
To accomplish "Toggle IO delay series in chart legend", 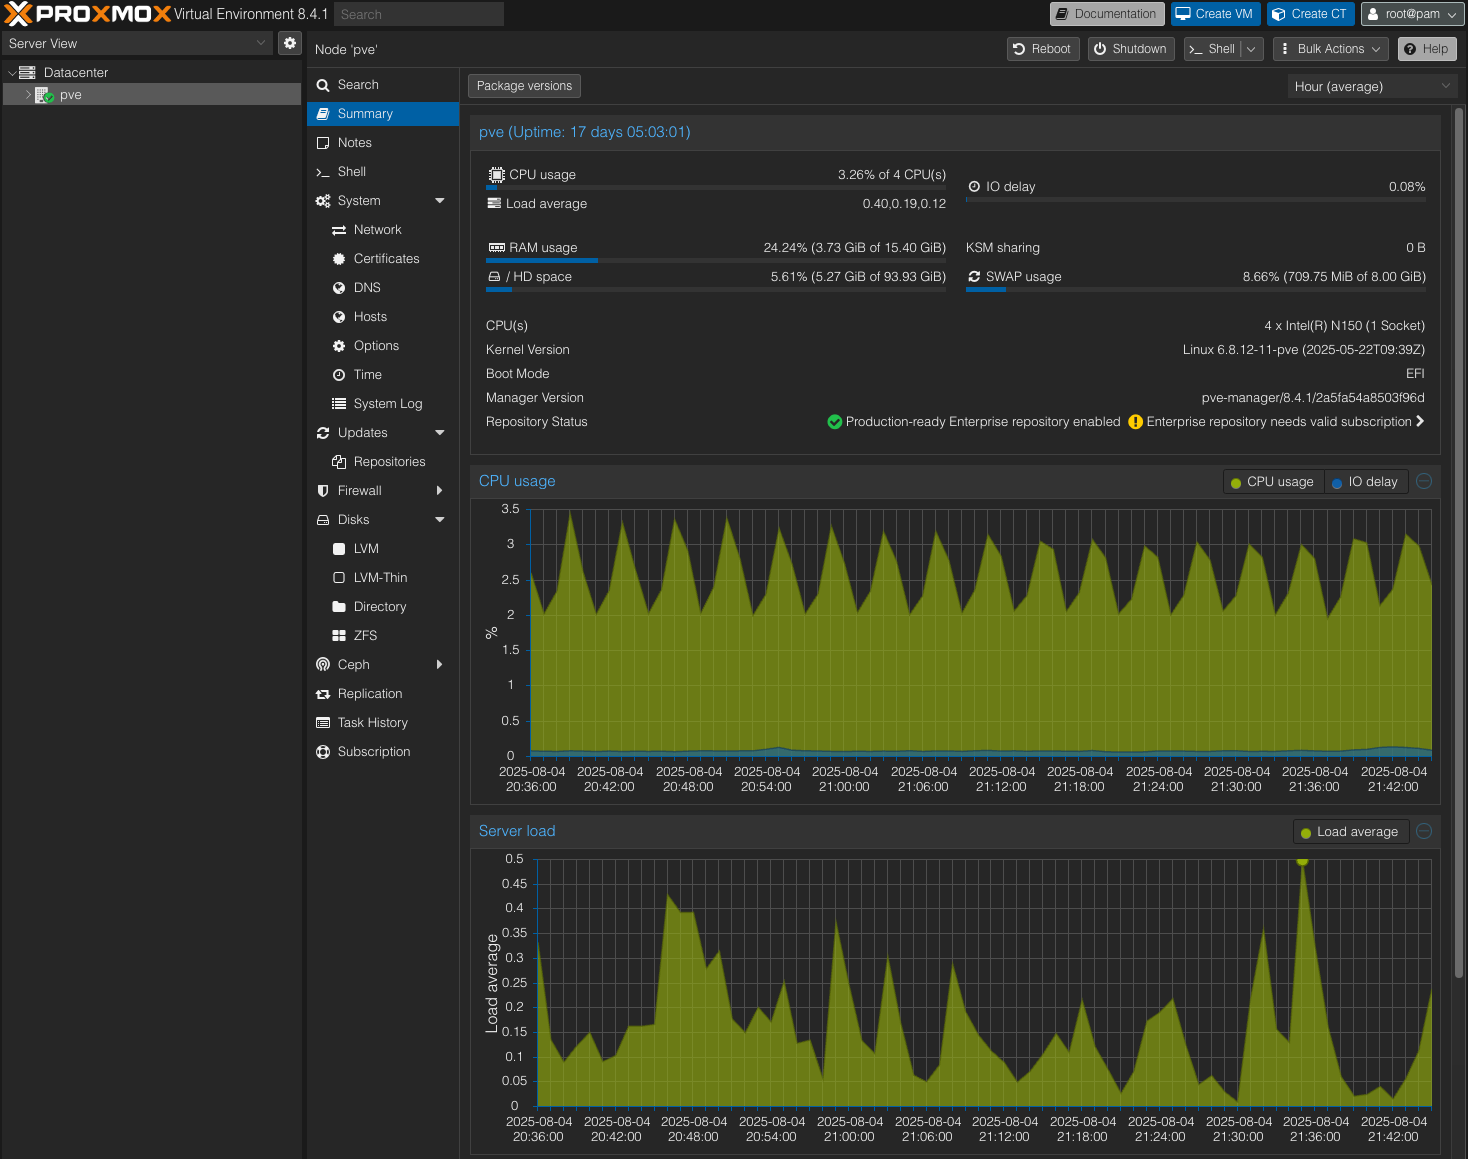I will coord(1366,482).
